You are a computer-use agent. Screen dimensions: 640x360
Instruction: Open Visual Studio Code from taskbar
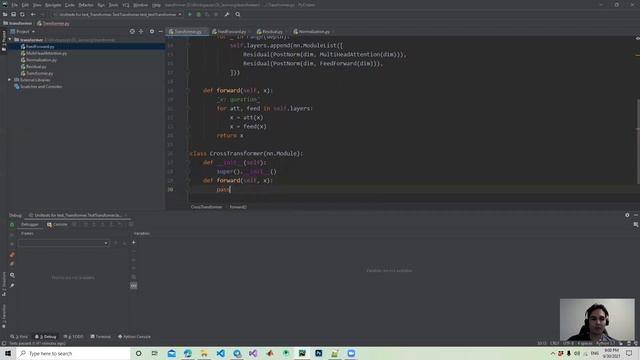220,353
